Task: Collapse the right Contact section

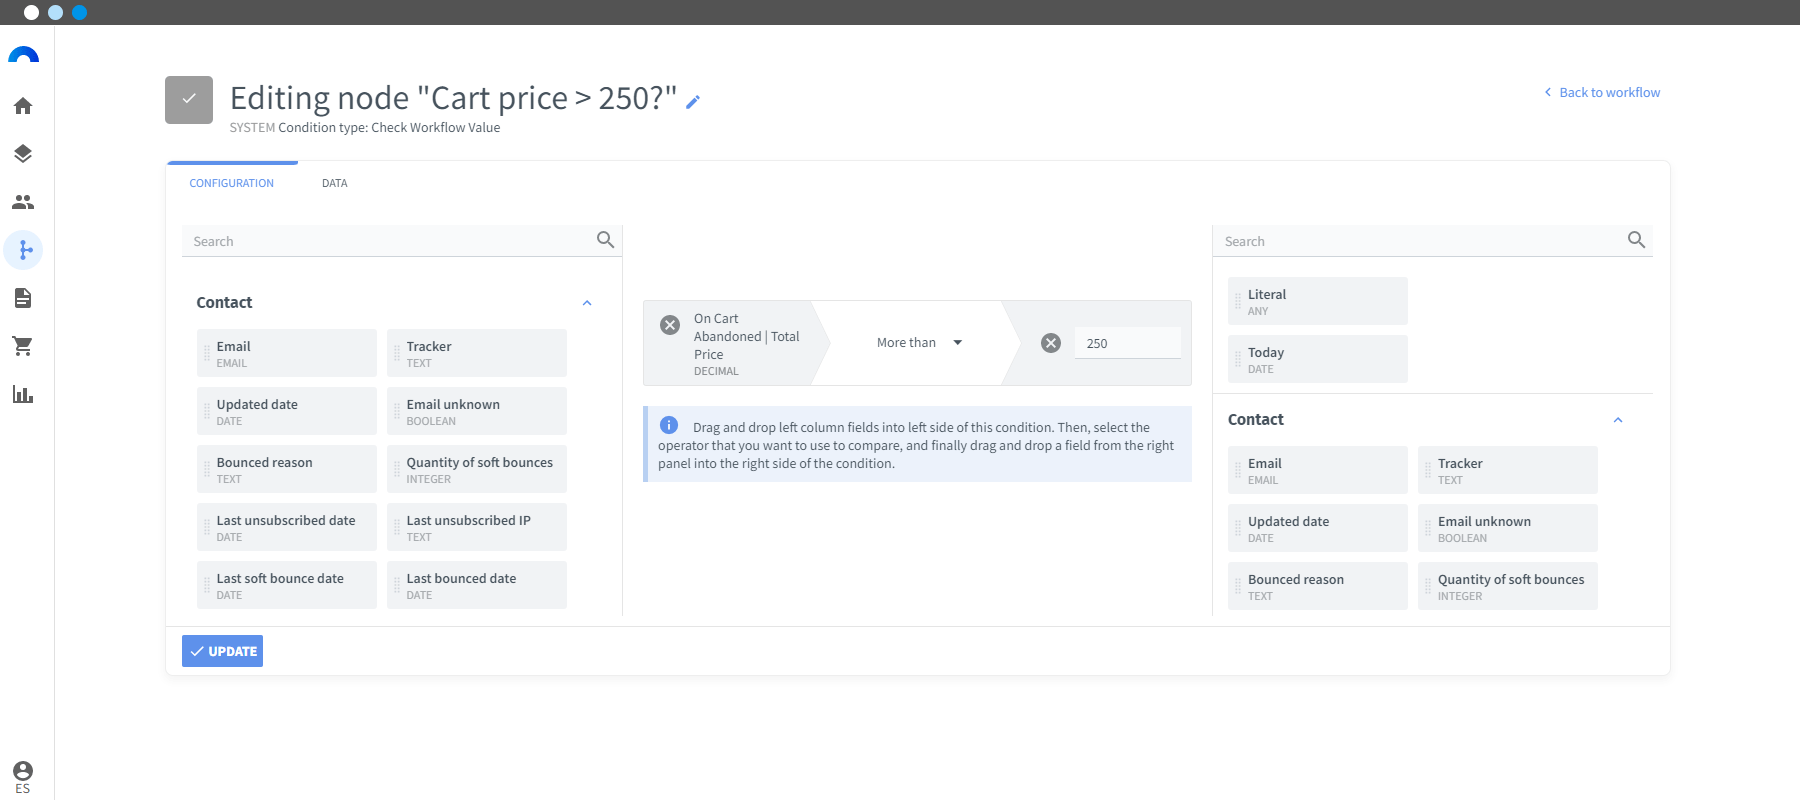Action: pos(1618,420)
